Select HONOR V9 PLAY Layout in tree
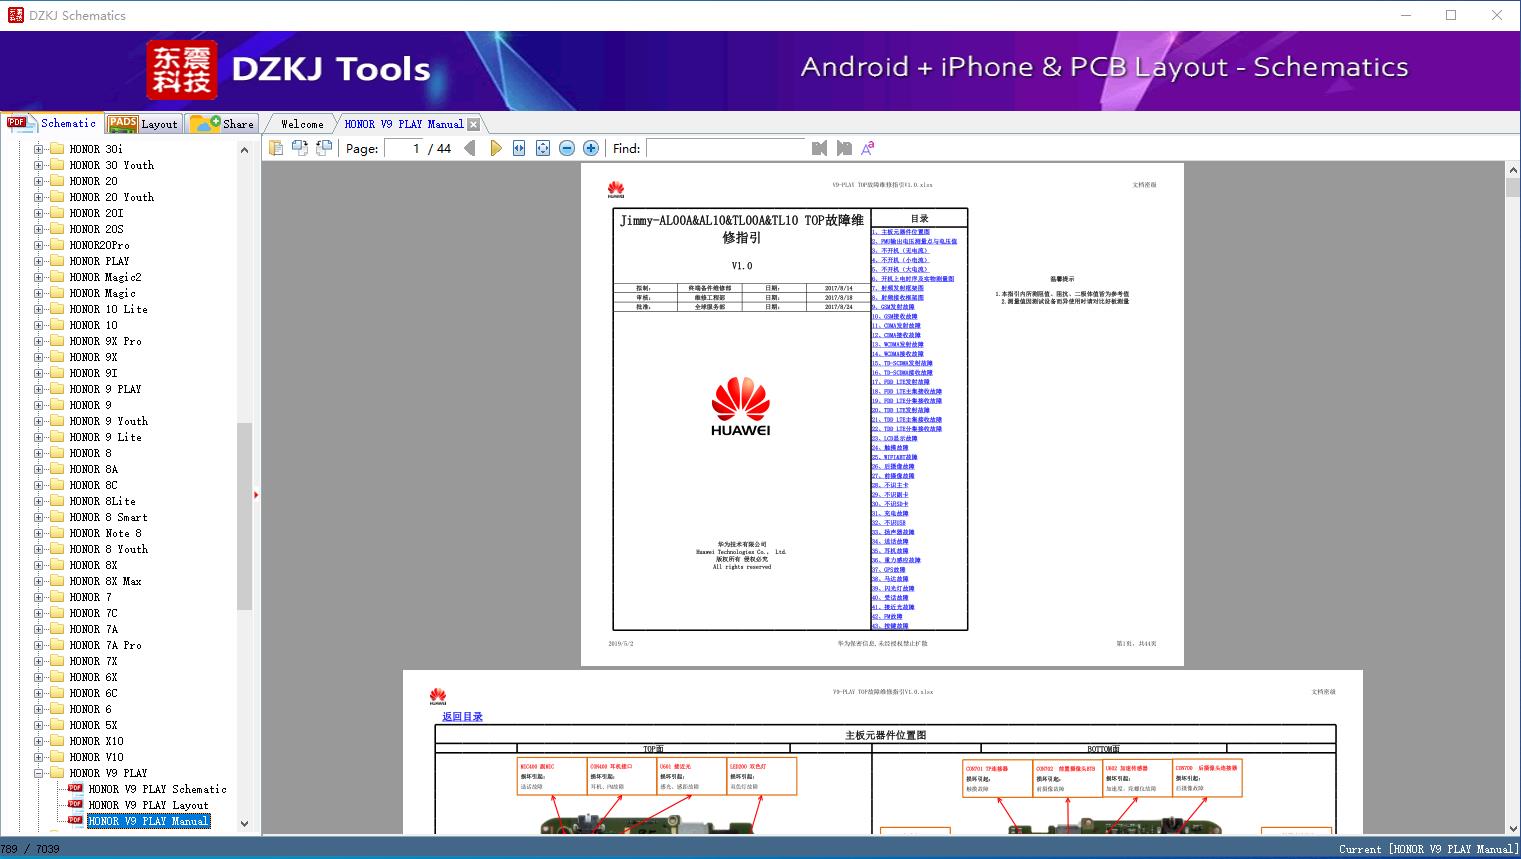Viewport: 1521px width, 859px height. (x=148, y=805)
